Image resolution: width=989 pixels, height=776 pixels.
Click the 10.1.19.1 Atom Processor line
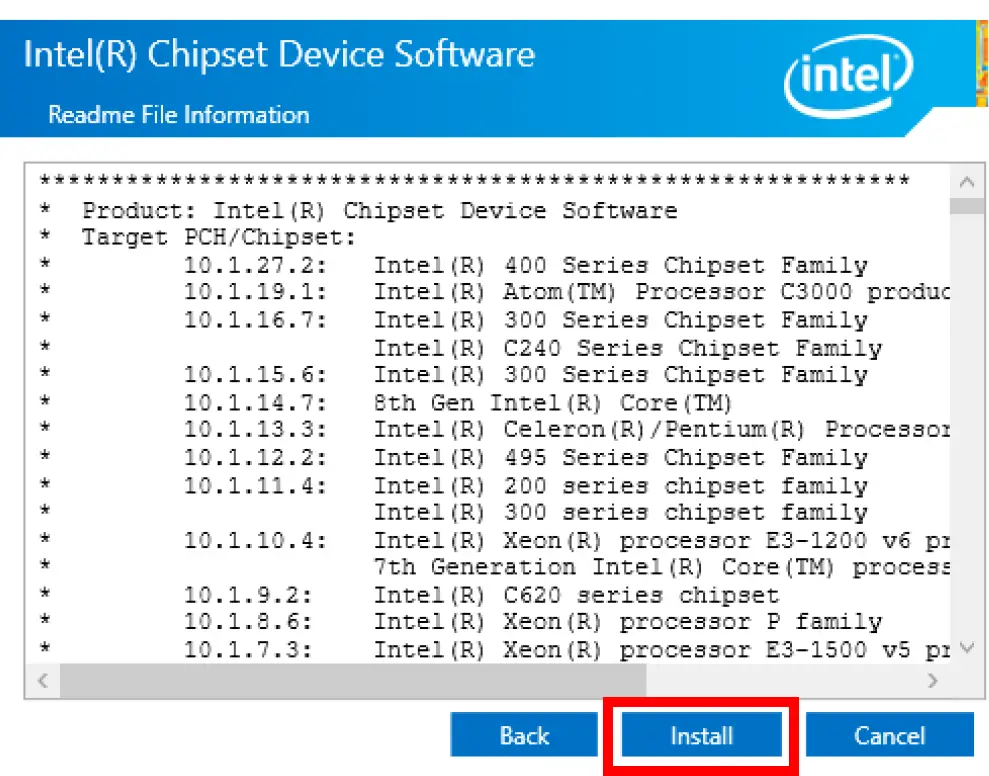(x=565, y=293)
